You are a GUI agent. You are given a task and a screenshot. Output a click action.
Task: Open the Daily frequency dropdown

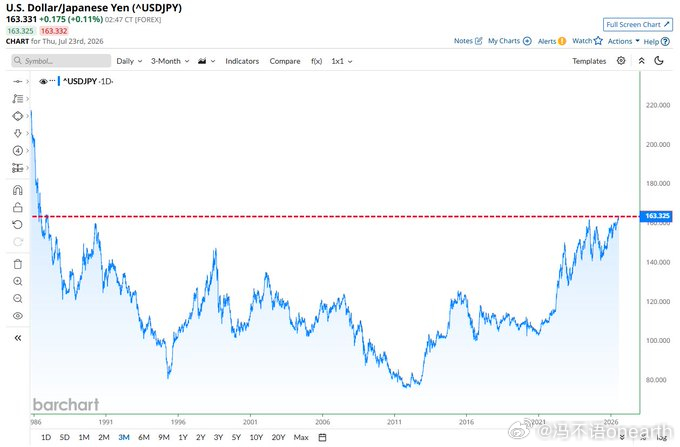[x=129, y=61]
